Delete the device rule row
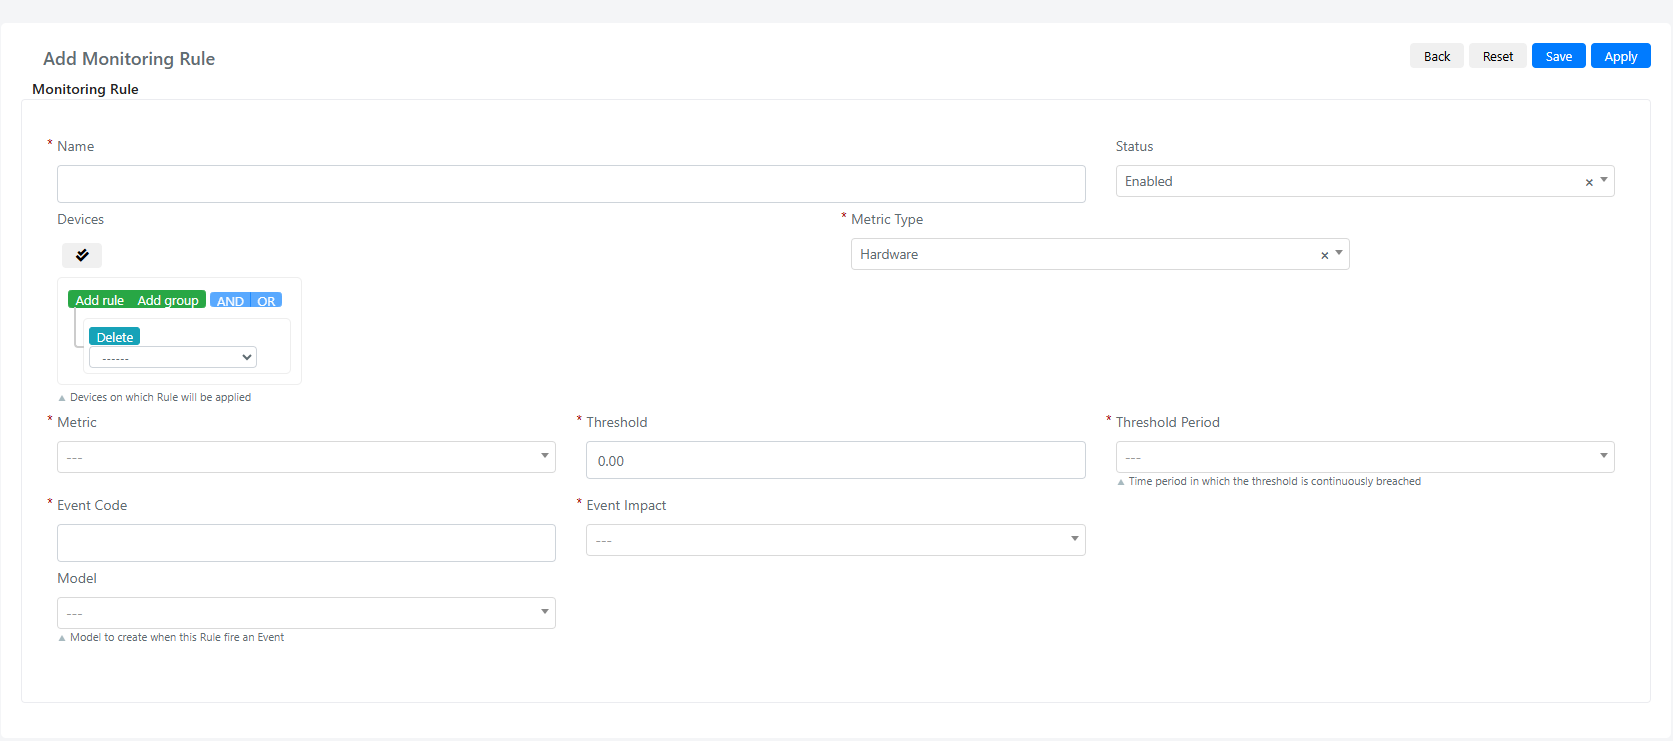 (x=115, y=337)
